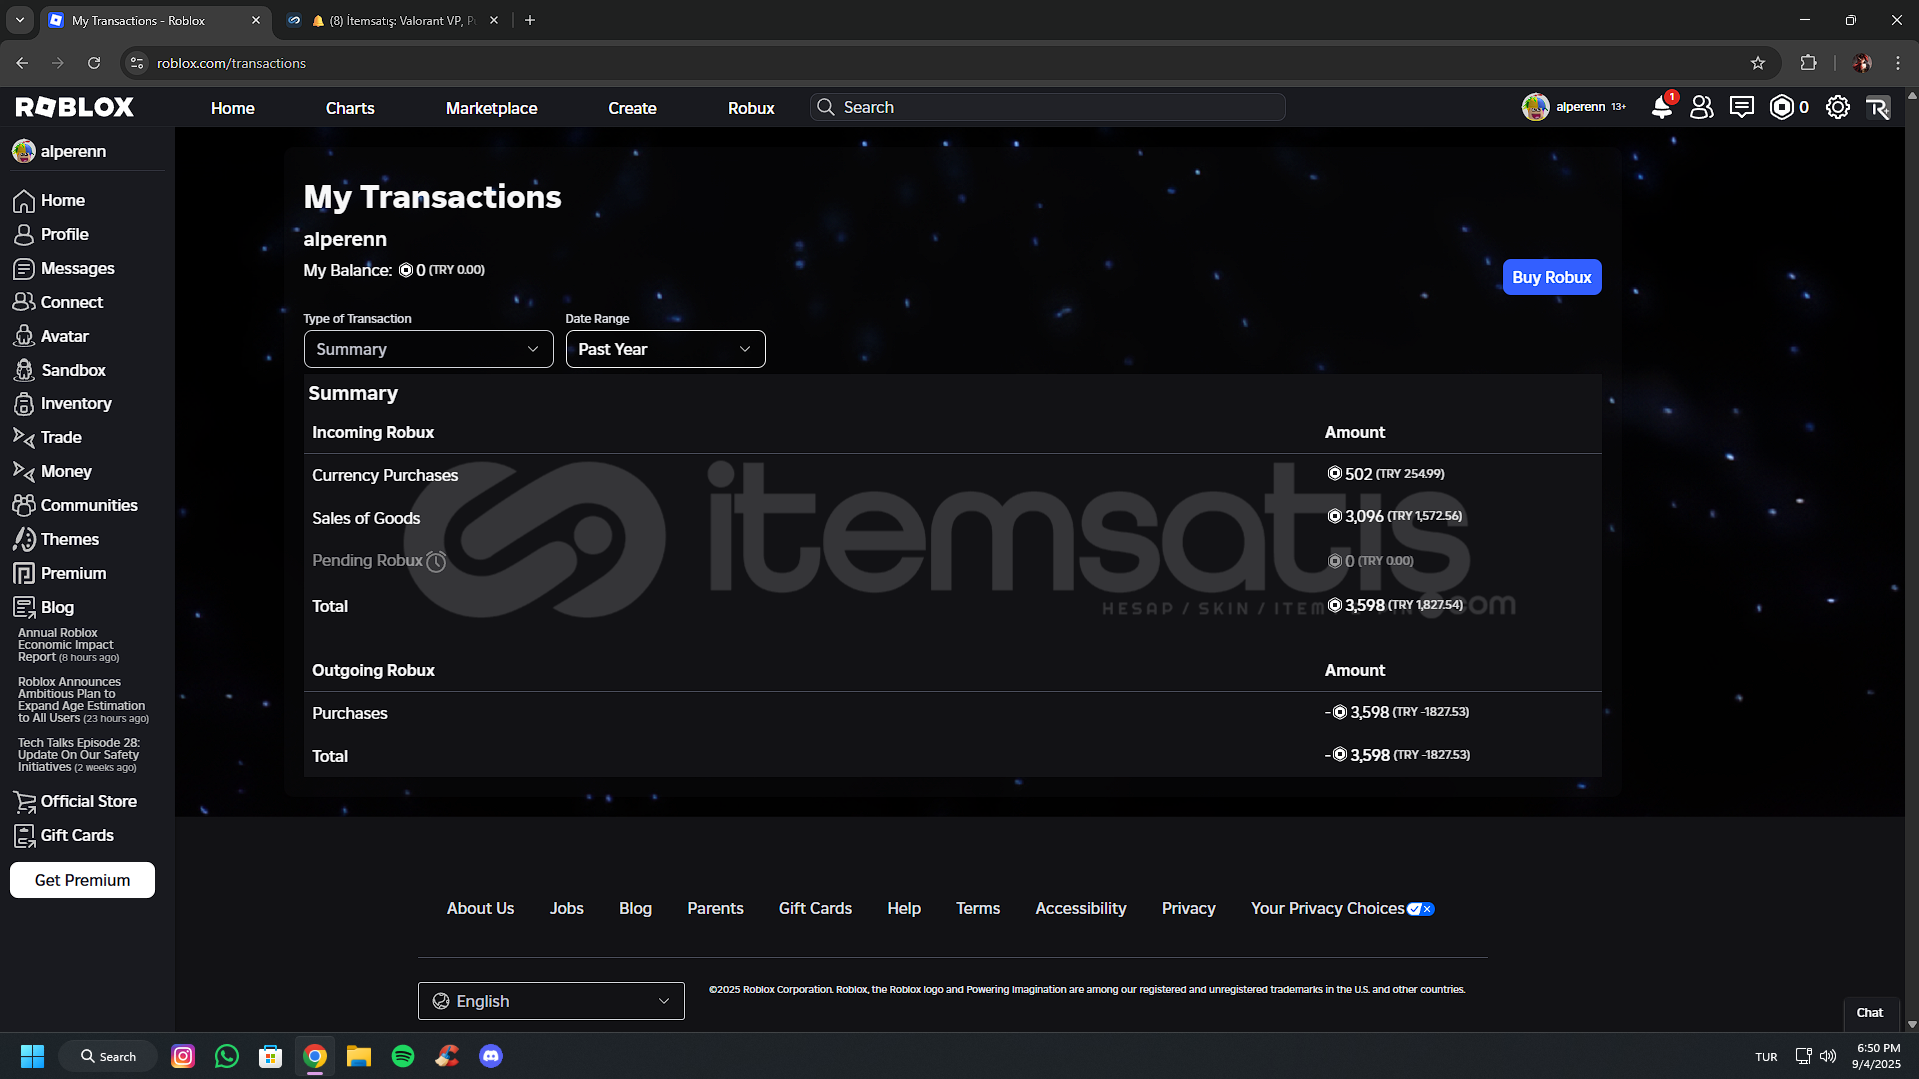Click the Get Premium button
This screenshot has width=1919, height=1079.
pyautogui.click(x=82, y=880)
